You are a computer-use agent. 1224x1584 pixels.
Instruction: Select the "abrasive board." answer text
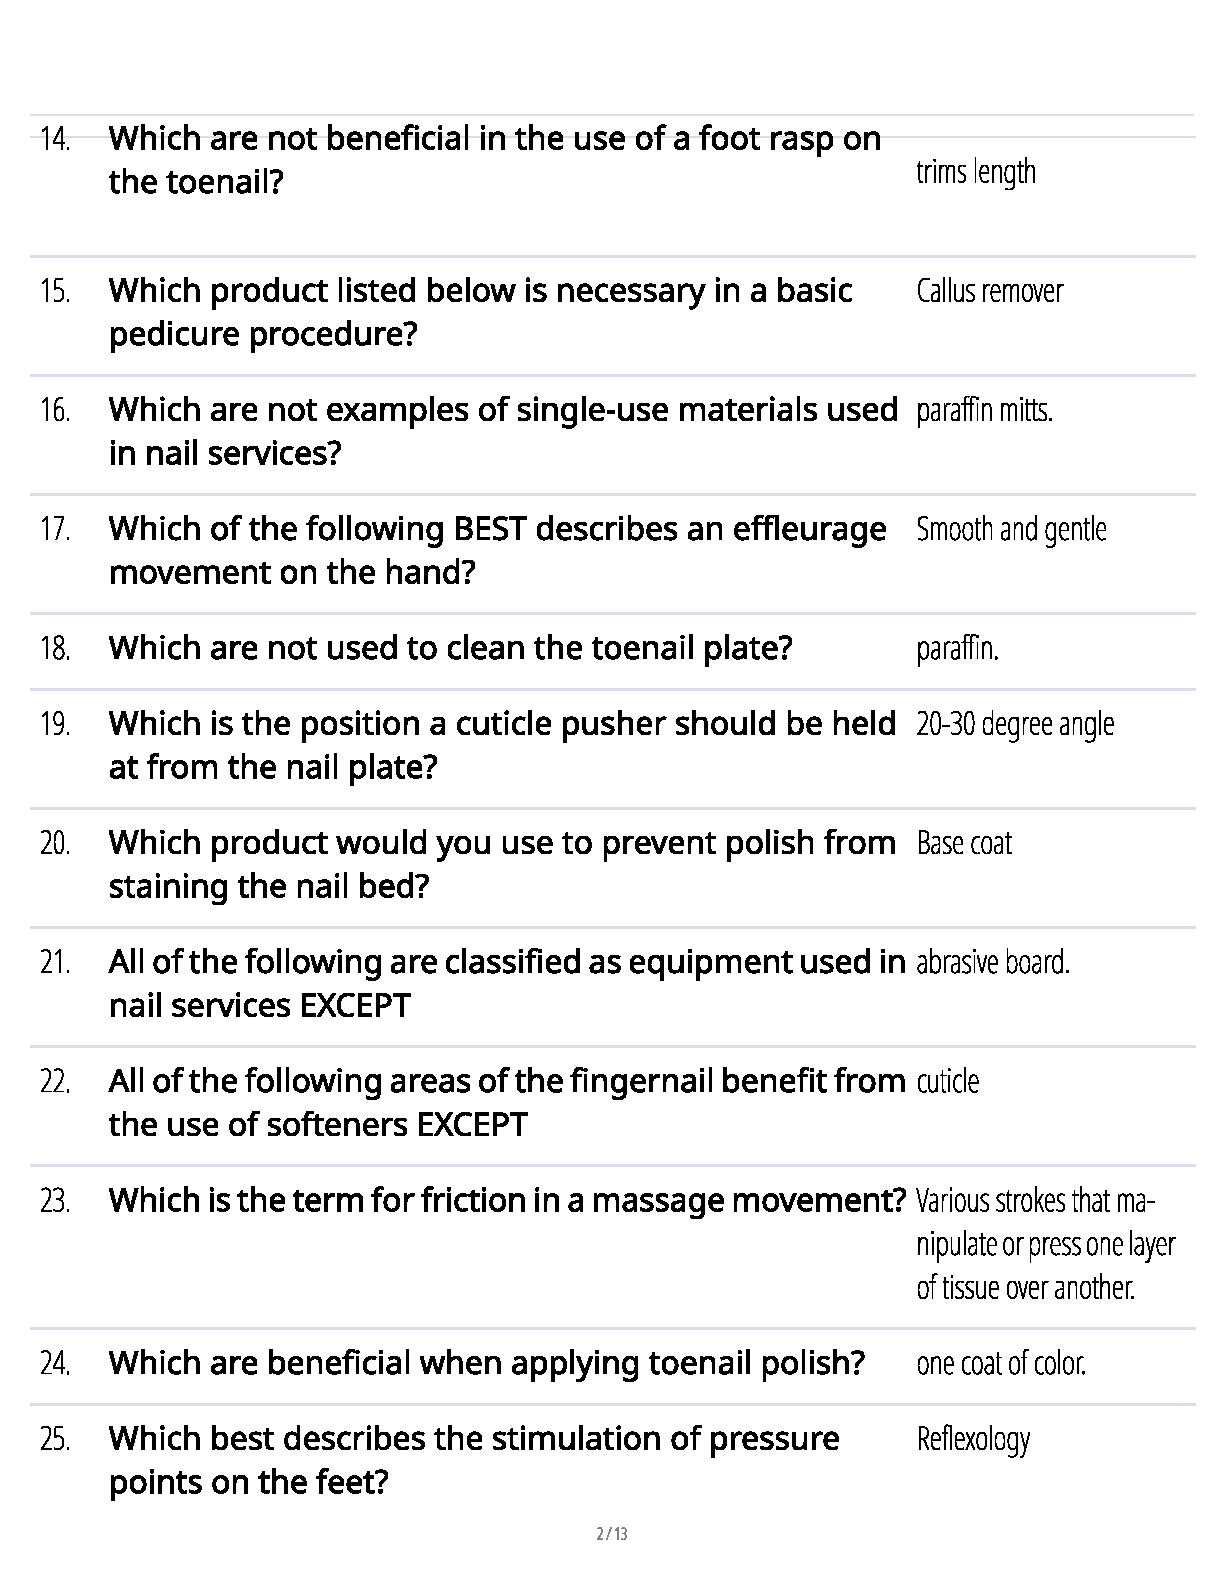pos(992,962)
